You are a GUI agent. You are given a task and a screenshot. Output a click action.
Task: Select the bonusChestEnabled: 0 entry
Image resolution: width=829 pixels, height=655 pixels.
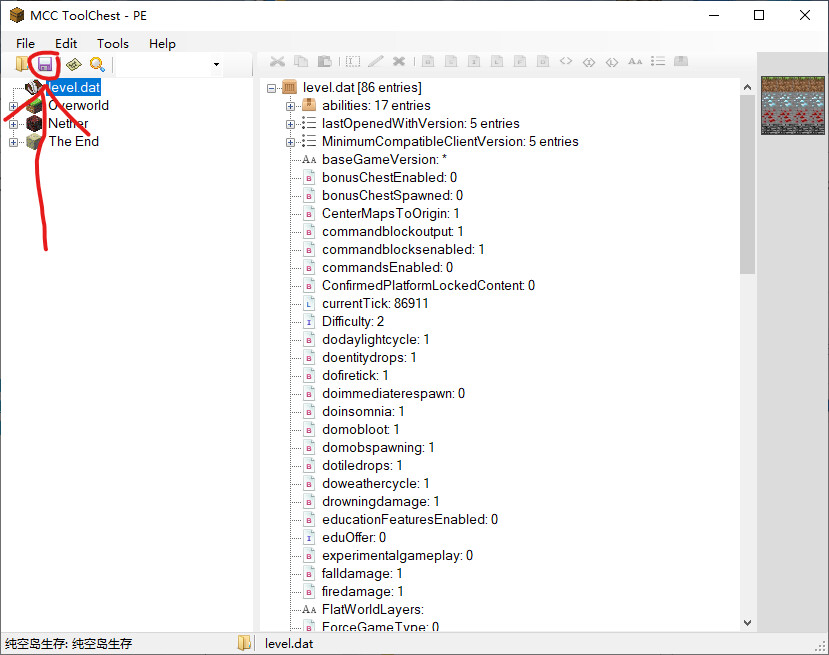390,177
